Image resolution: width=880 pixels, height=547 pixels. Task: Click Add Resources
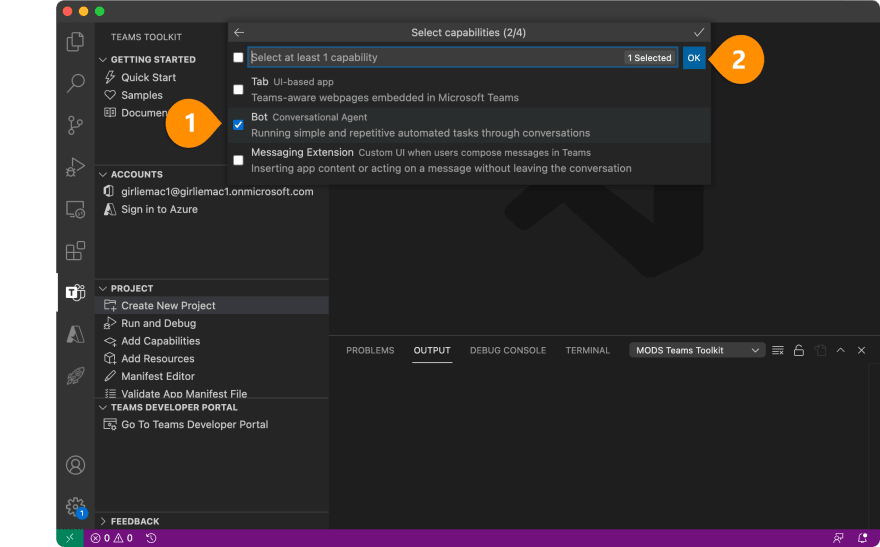[158, 359]
